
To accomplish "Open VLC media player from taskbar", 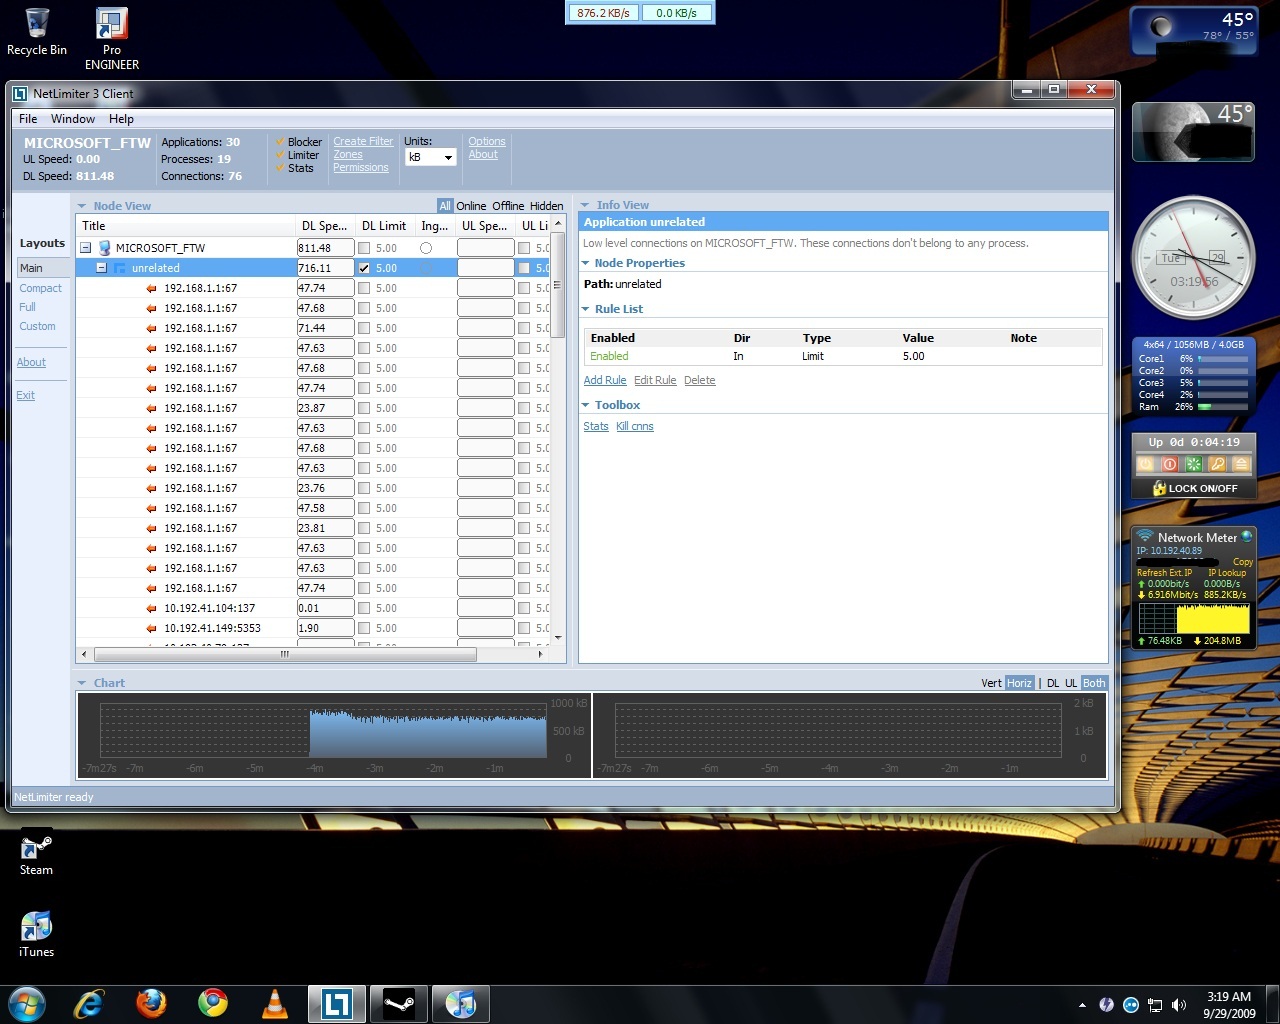I will click(274, 1003).
